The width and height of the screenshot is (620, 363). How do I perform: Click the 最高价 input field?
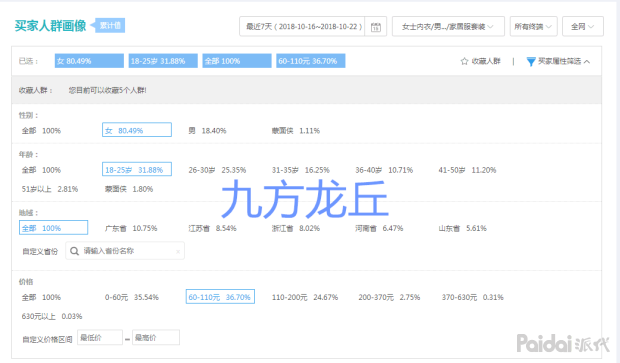pos(156,337)
